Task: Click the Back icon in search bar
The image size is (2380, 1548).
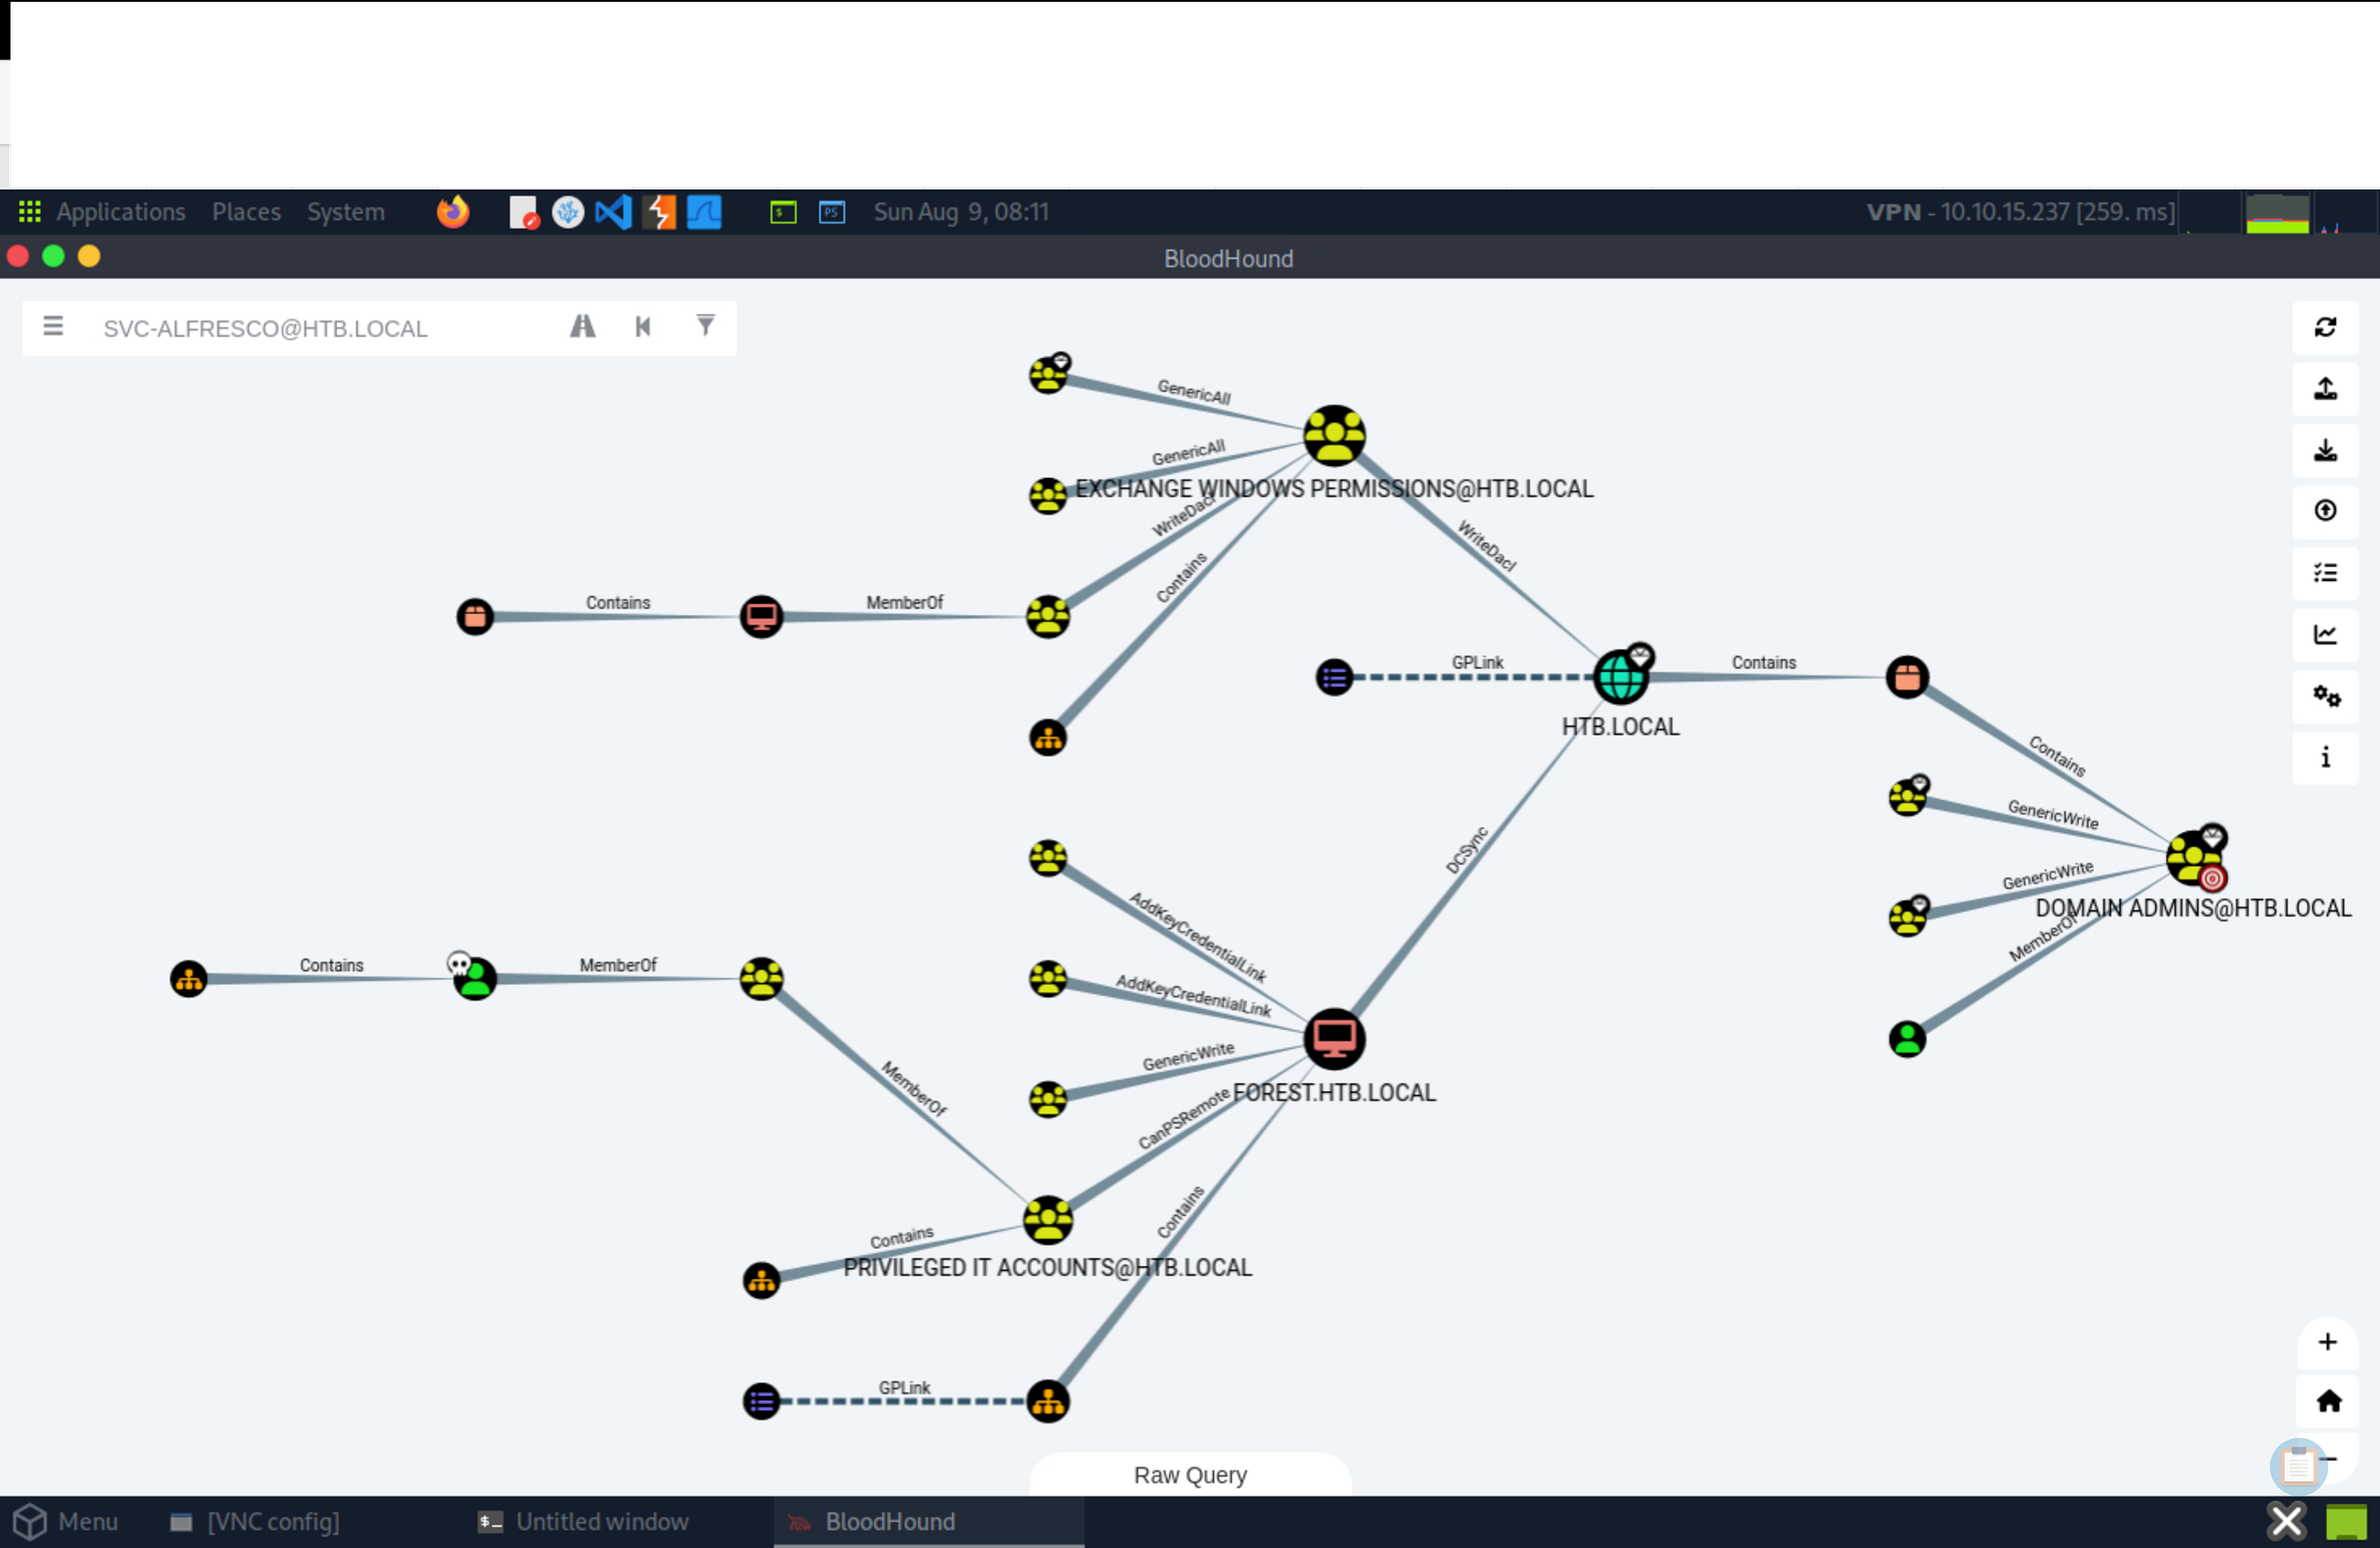Action: tap(643, 327)
